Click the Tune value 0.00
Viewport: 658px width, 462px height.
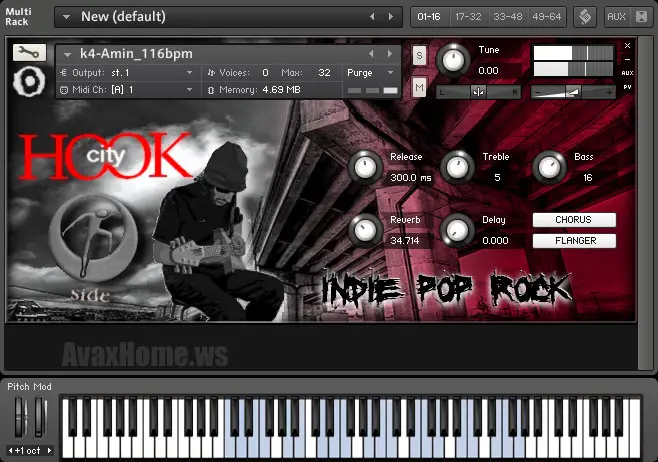pos(488,70)
